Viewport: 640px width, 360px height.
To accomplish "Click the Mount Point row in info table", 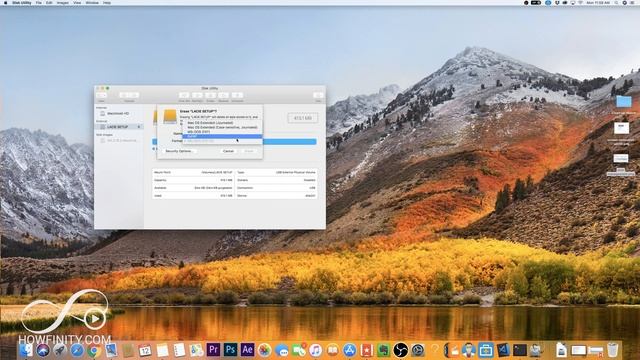I will point(193,173).
